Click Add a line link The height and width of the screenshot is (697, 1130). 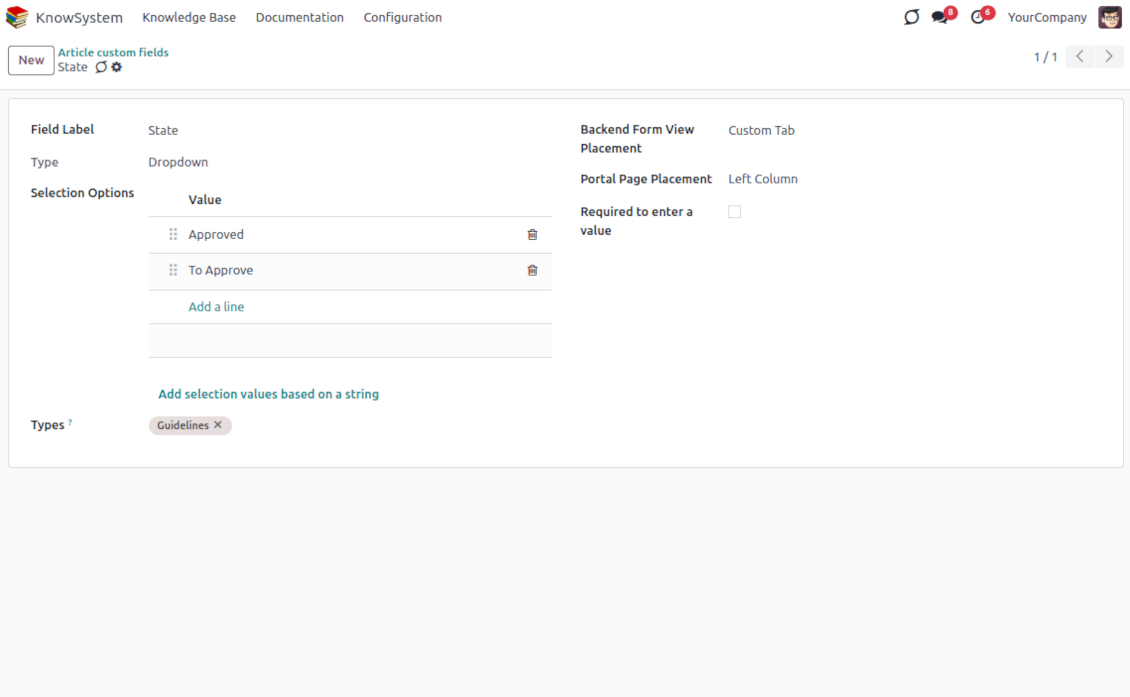coord(216,306)
